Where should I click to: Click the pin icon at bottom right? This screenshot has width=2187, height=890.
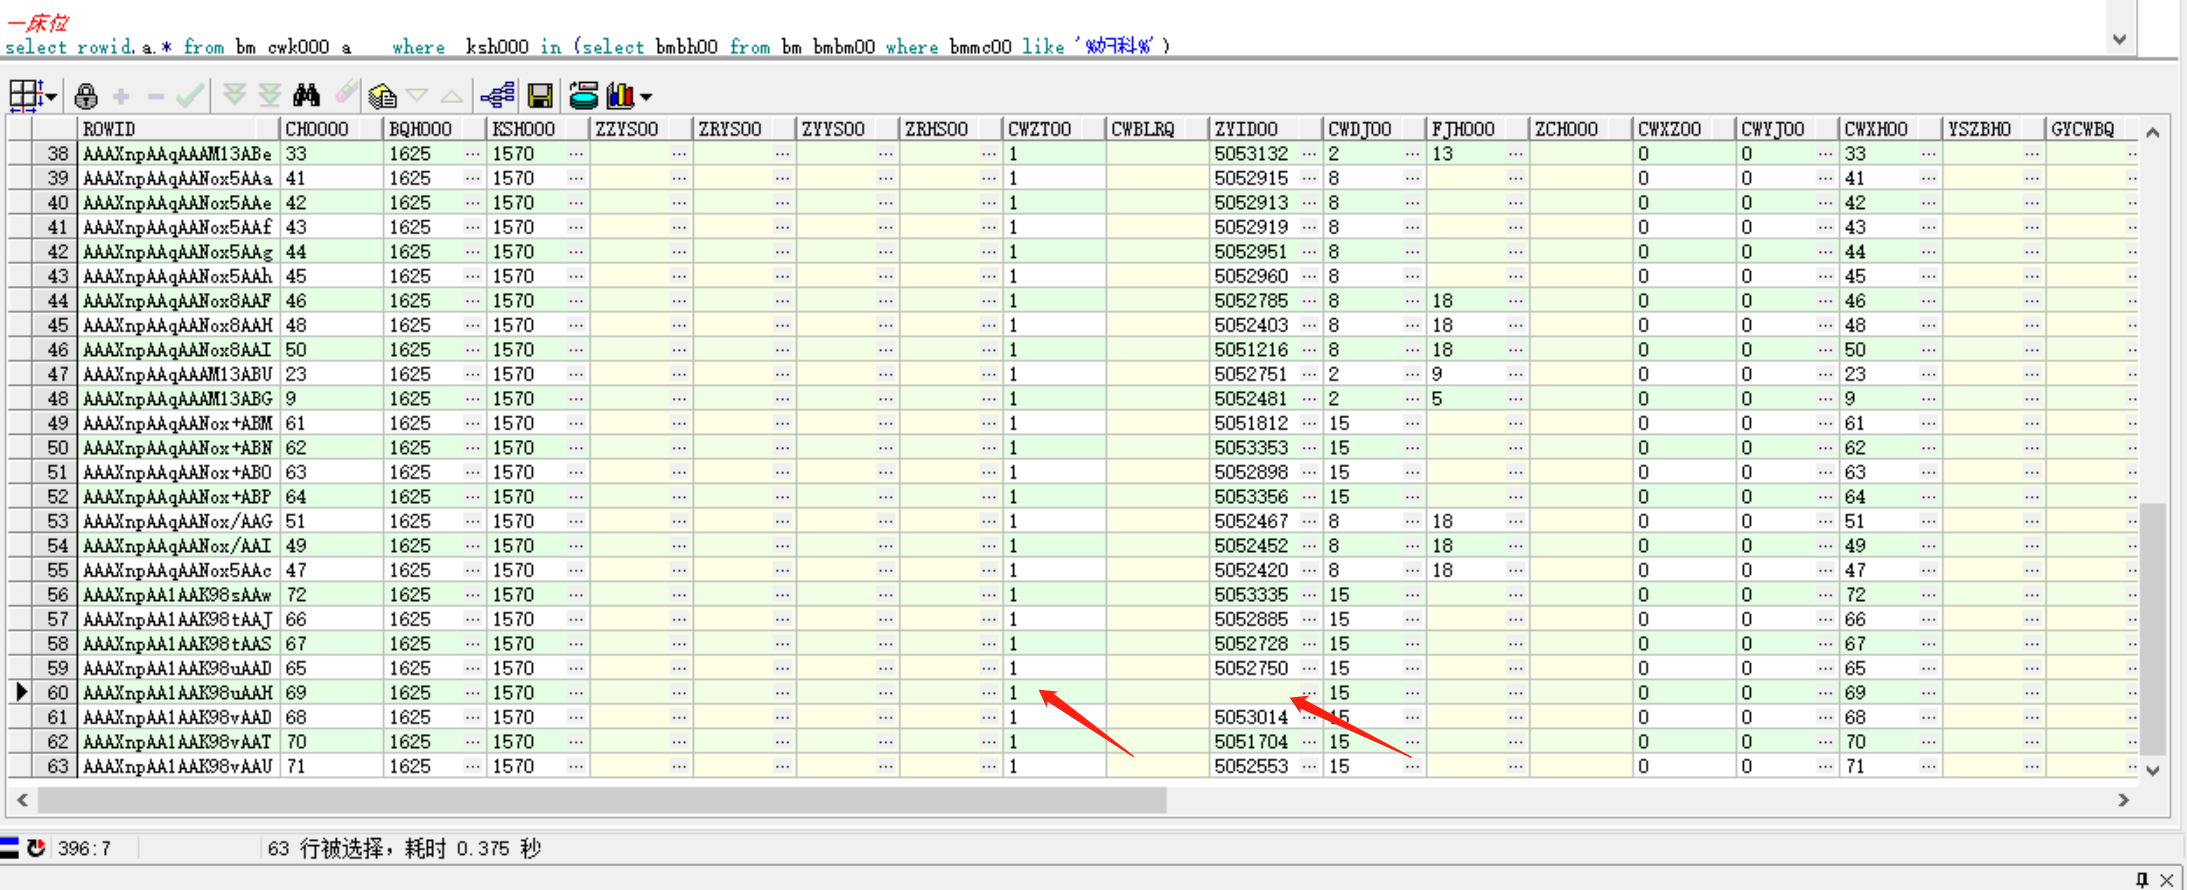click(x=2141, y=880)
